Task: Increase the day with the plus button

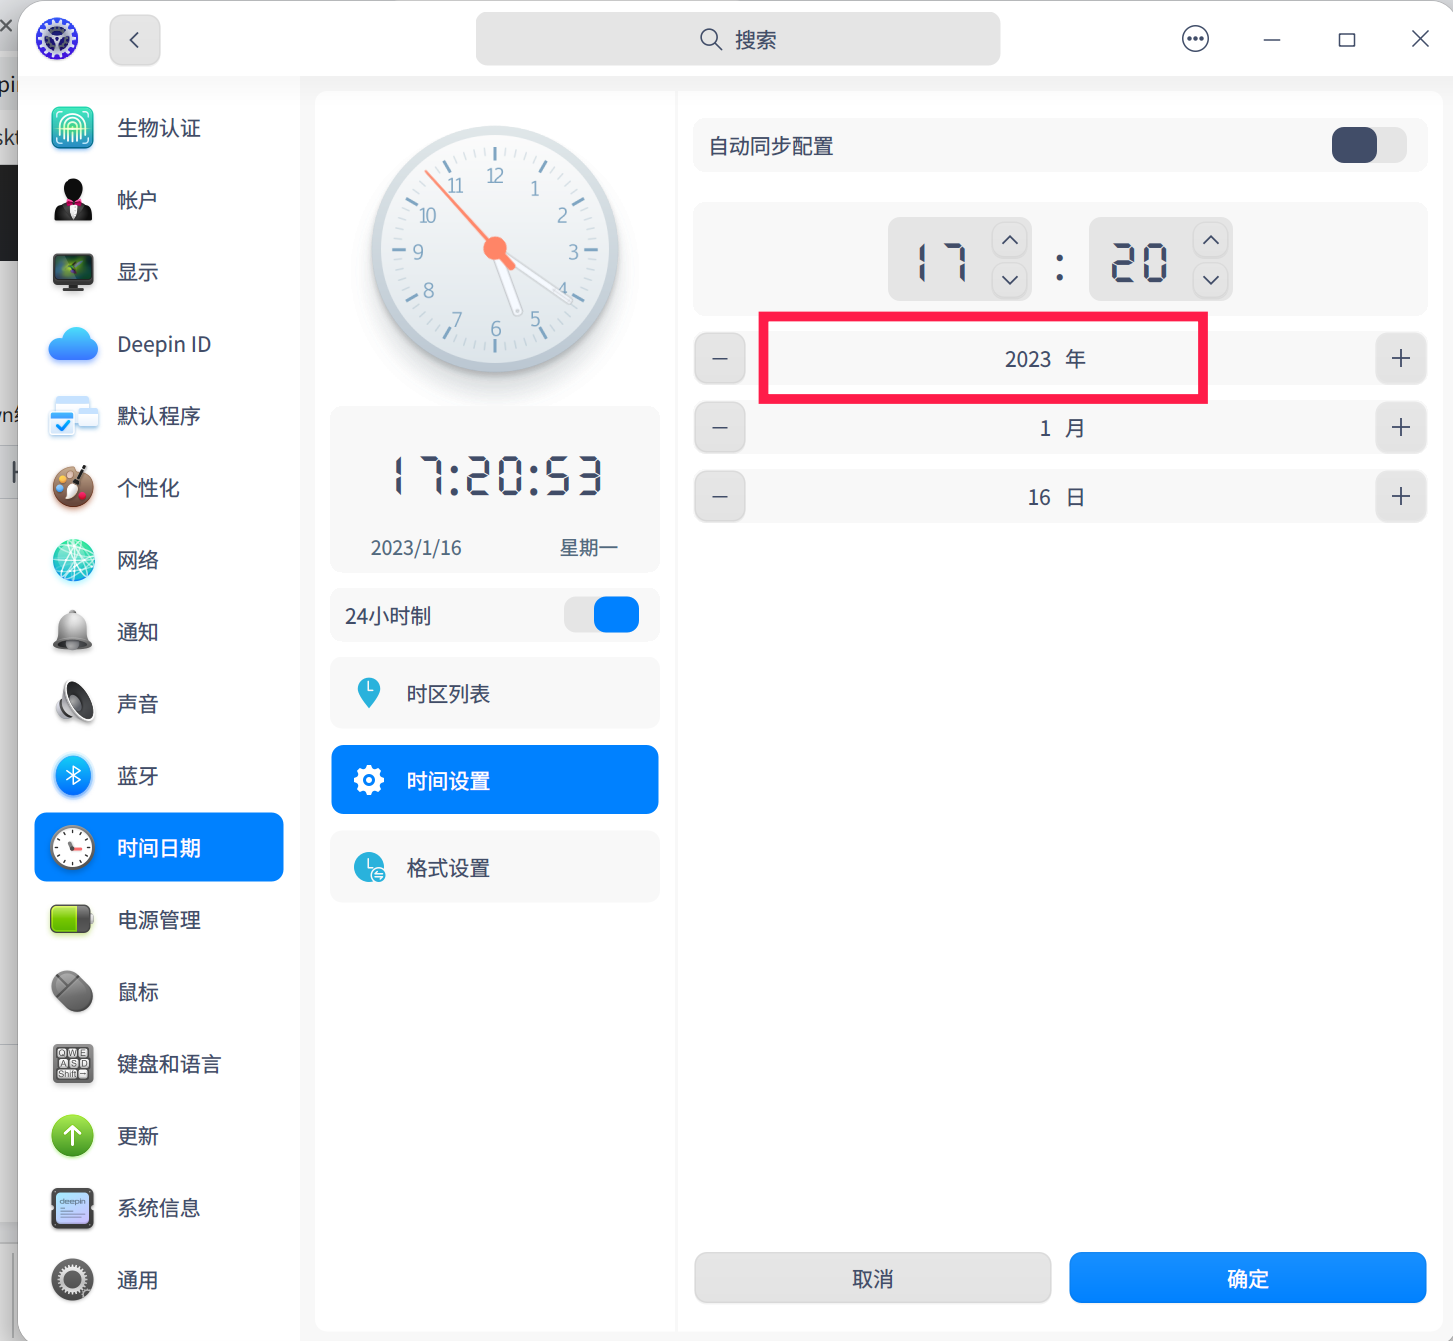Action: click(x=1401, y=496)
